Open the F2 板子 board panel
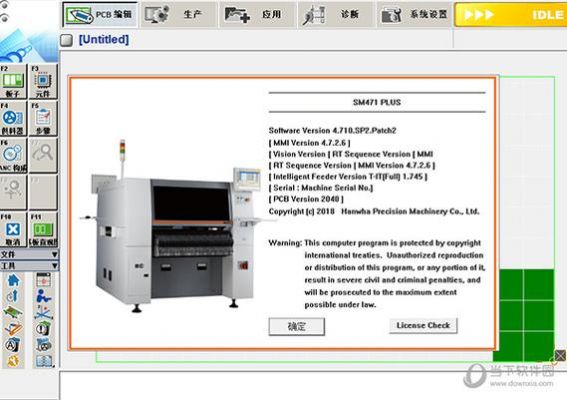Image resolution: width=567 pixels, height=400 pixels. pyautogui.click(x=13, y=81)
